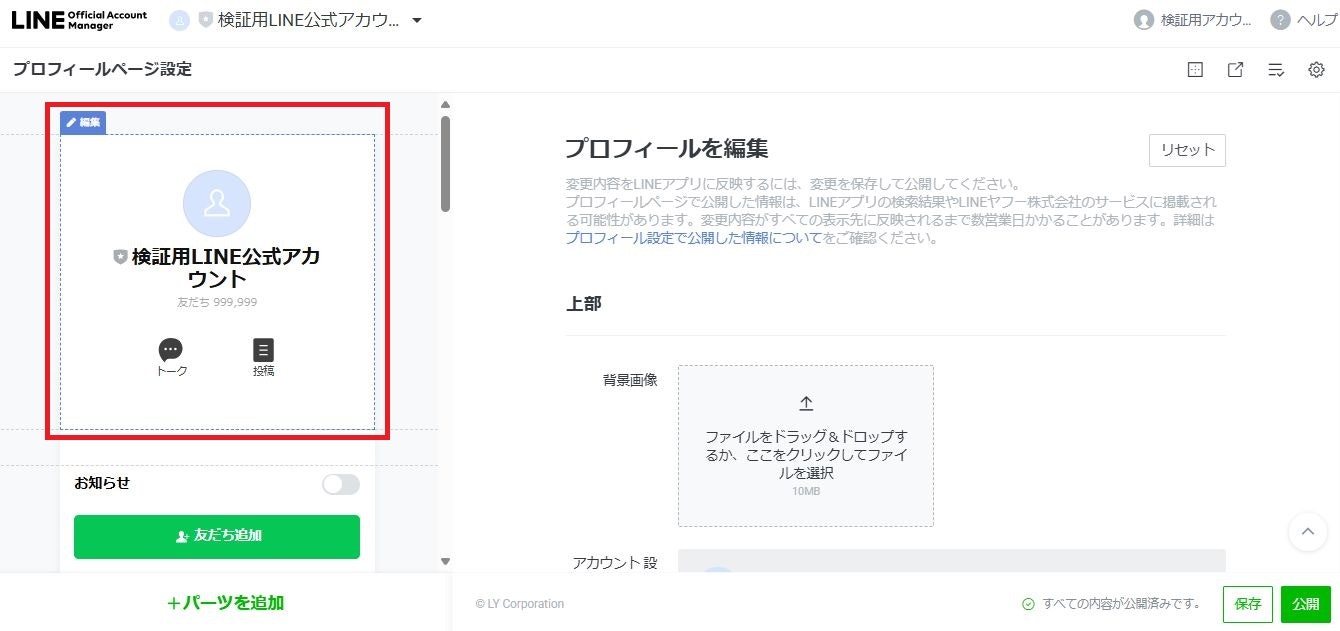Click the preview panel scrollbar thumb
Screen dimensions: 1340x631
(x=446, y=164)
